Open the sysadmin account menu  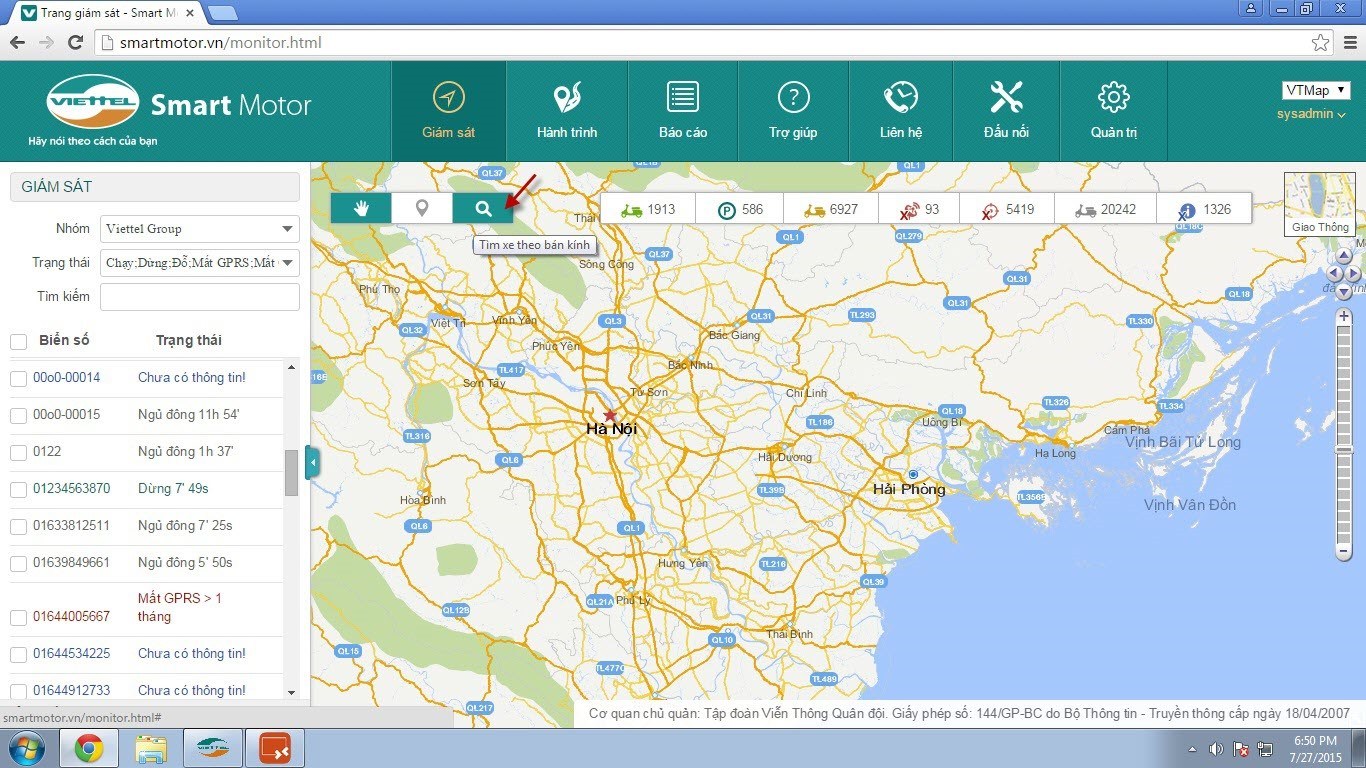click(1311, 114)
